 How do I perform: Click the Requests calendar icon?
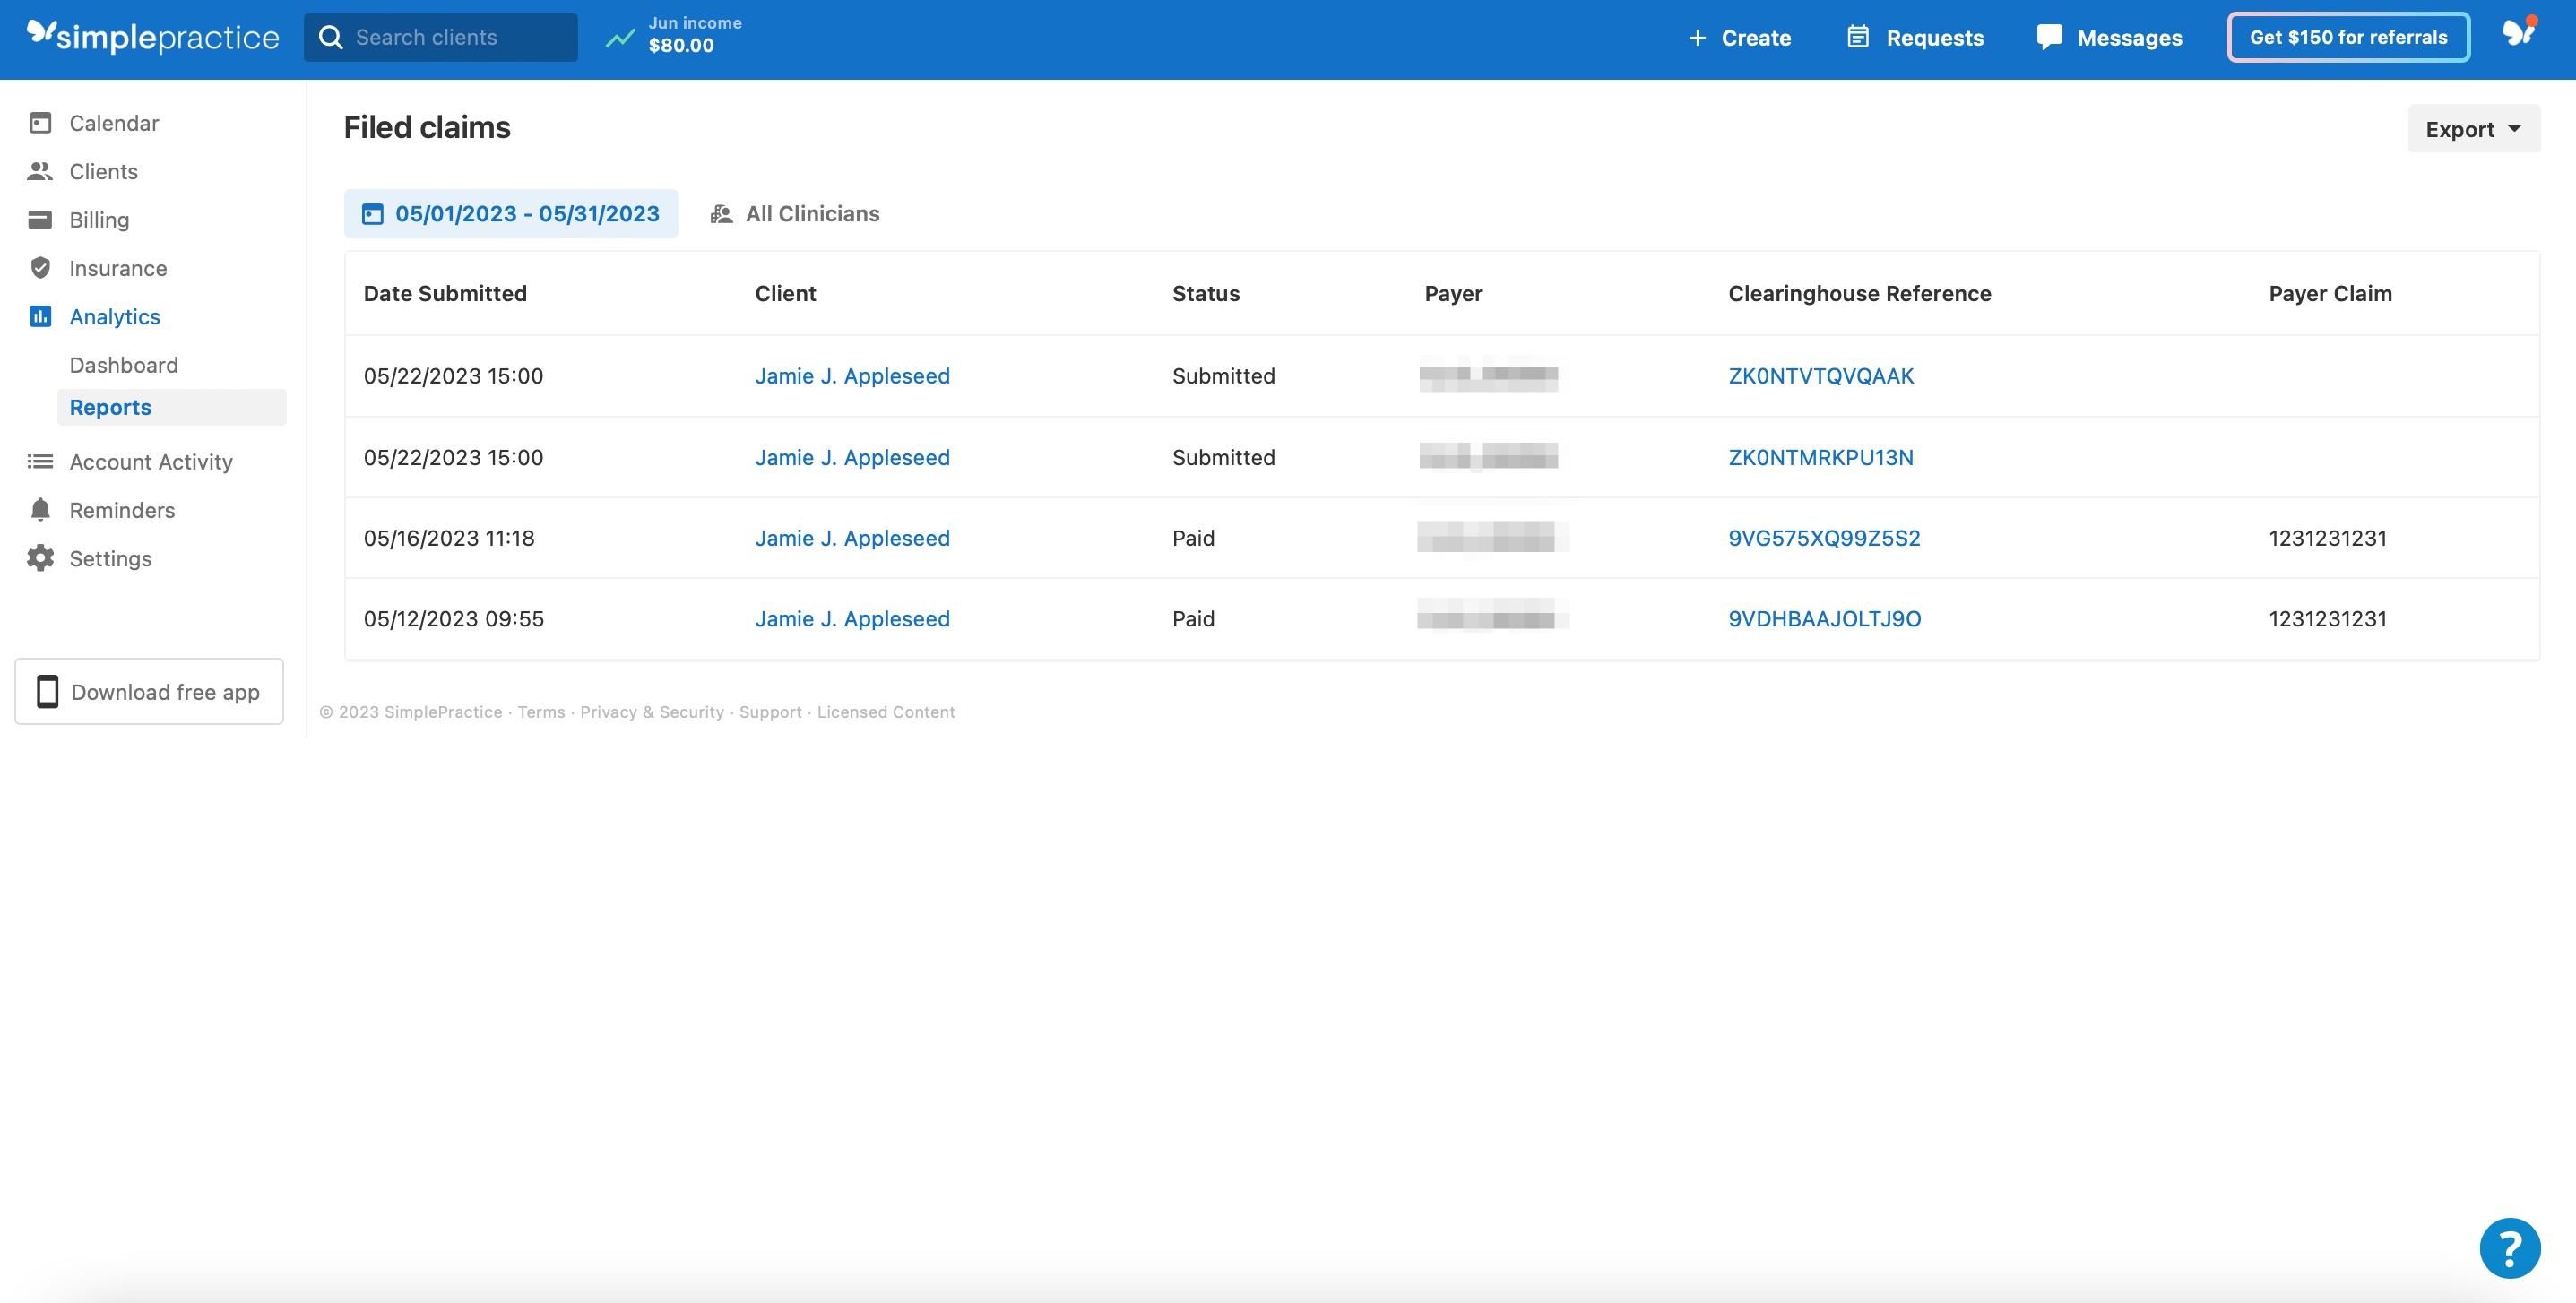[x=1858, y=36]
